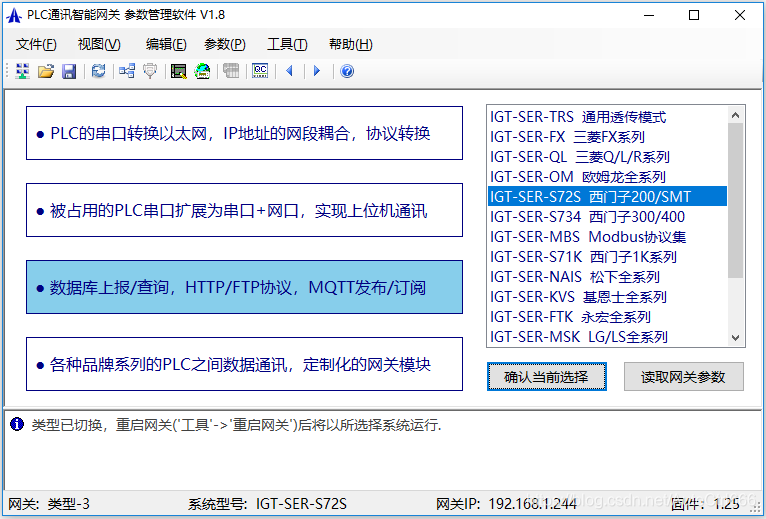Click the network devices search toolbar icon
The width and height of the screenshot is (766, 519).
coord(22,71)
